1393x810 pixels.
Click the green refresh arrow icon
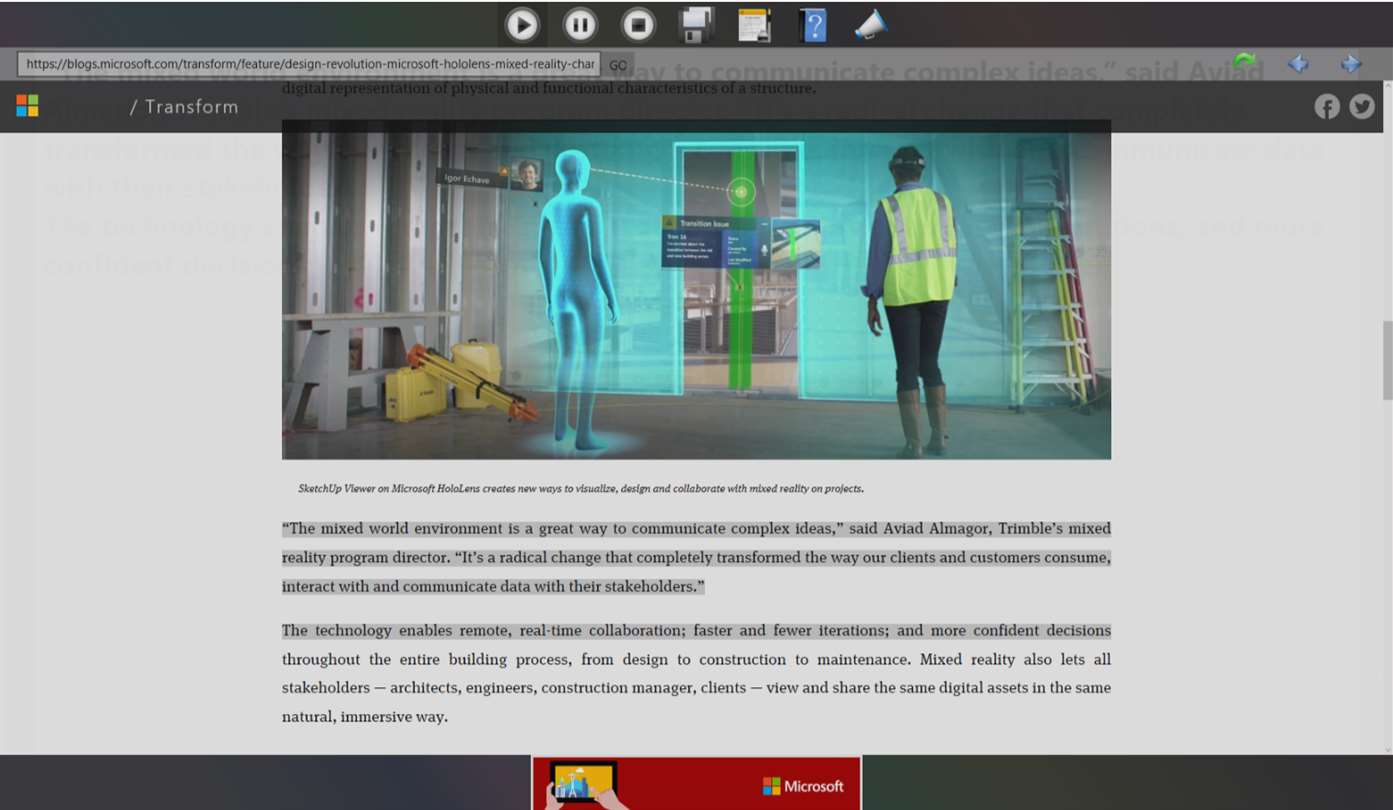click(x=1244, y=62)
